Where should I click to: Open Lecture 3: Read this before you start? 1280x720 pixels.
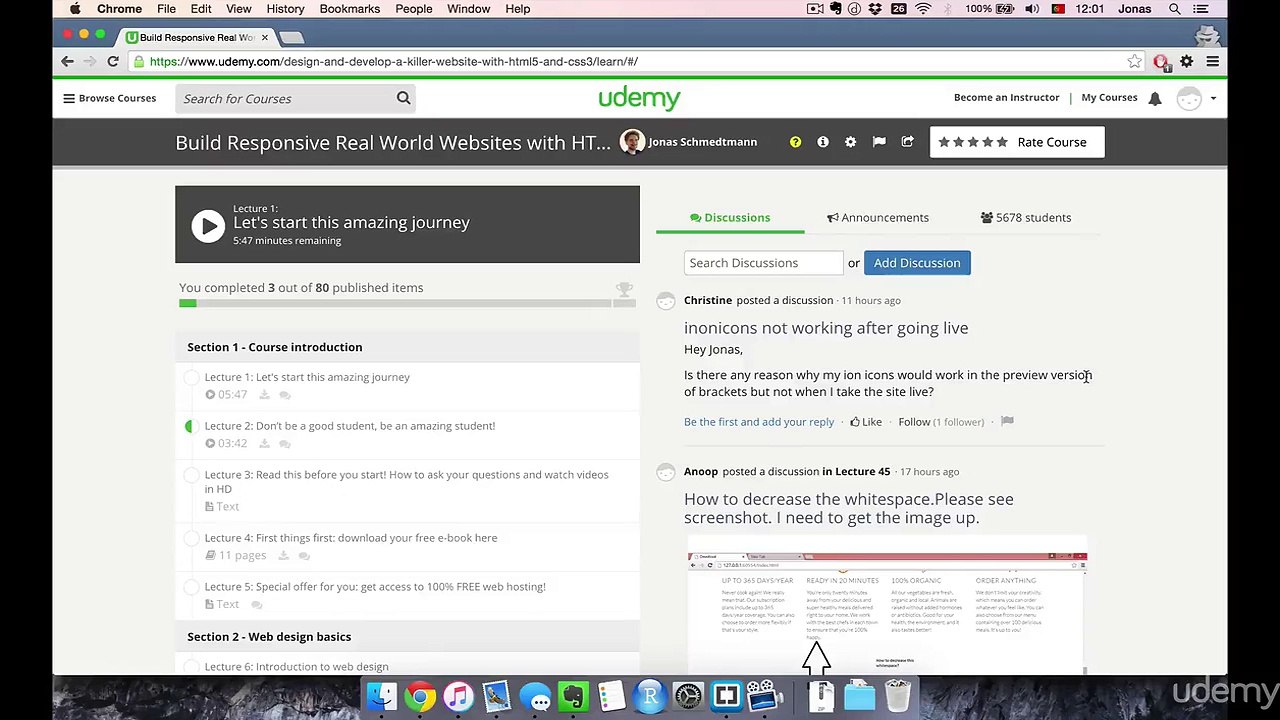tap(406, 482)
